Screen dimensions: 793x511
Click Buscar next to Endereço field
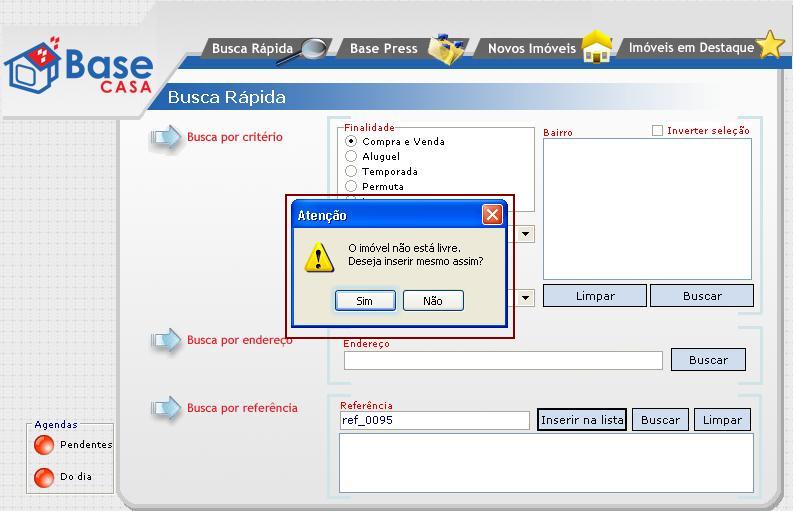pos(708,360)
